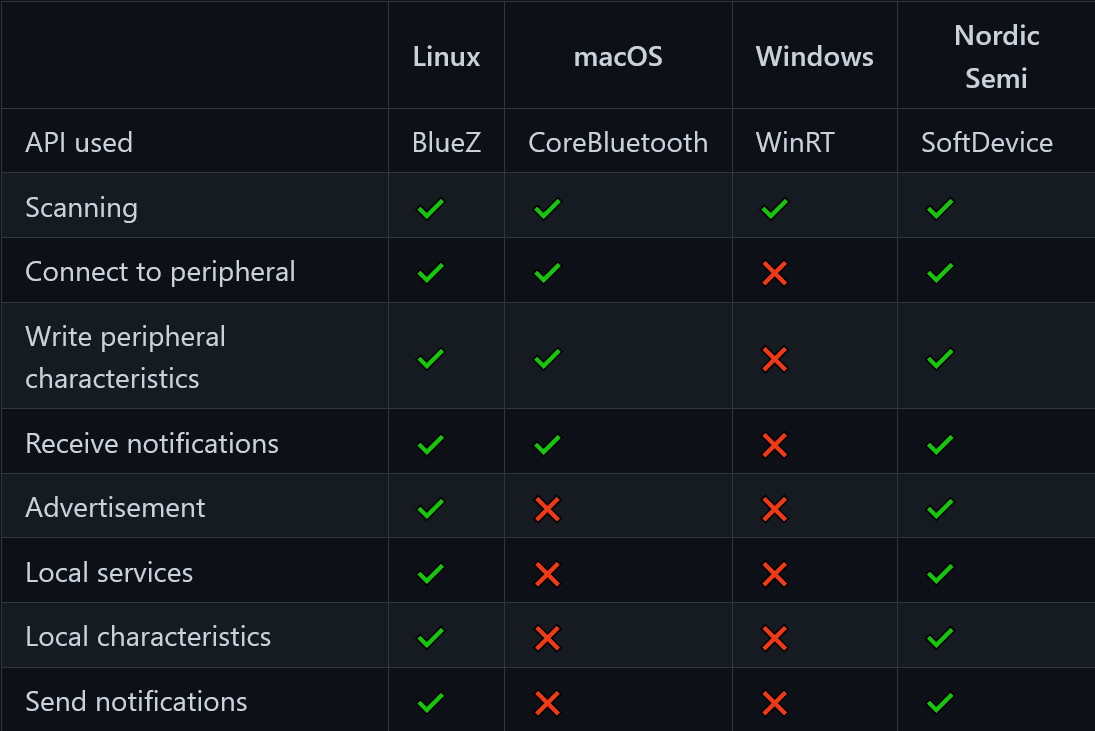The image size is (1095, 731).
Task: Click the red X for macOS Advertisement
Action: (x=547, y=509)
